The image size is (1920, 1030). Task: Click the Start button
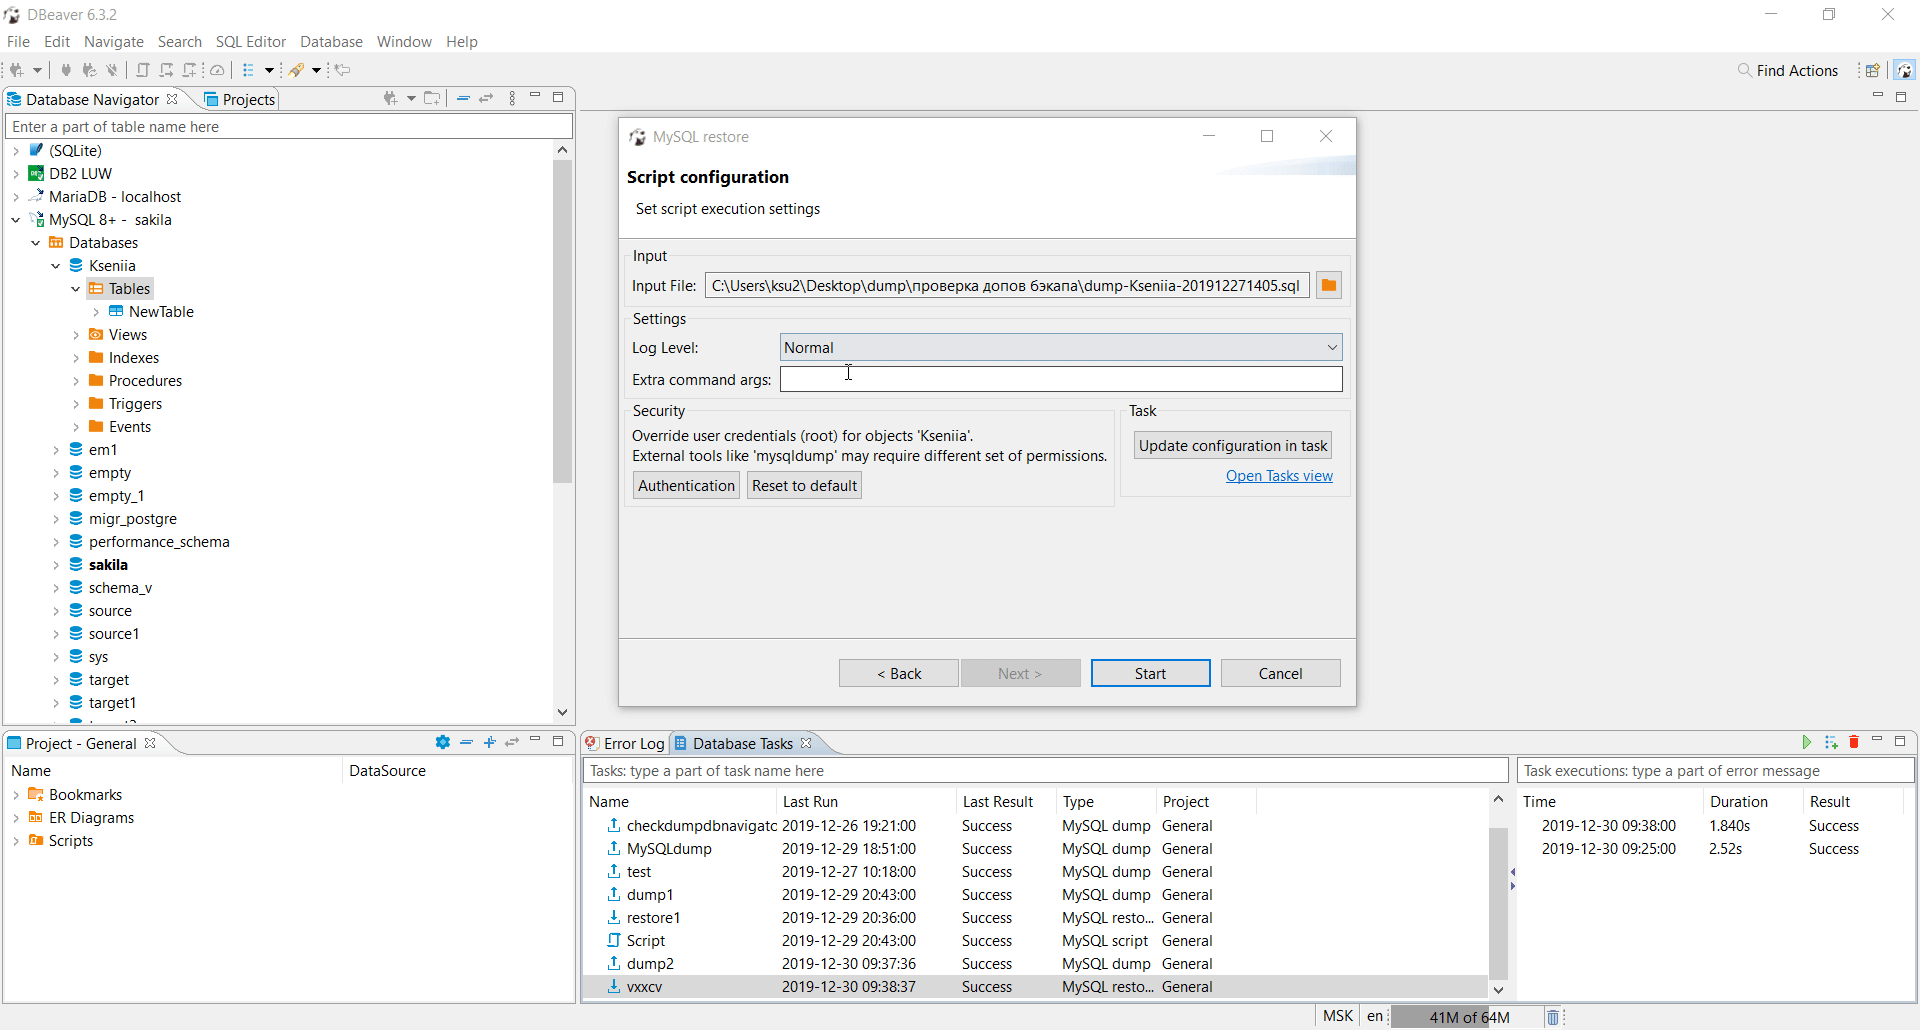point(1150,672)
